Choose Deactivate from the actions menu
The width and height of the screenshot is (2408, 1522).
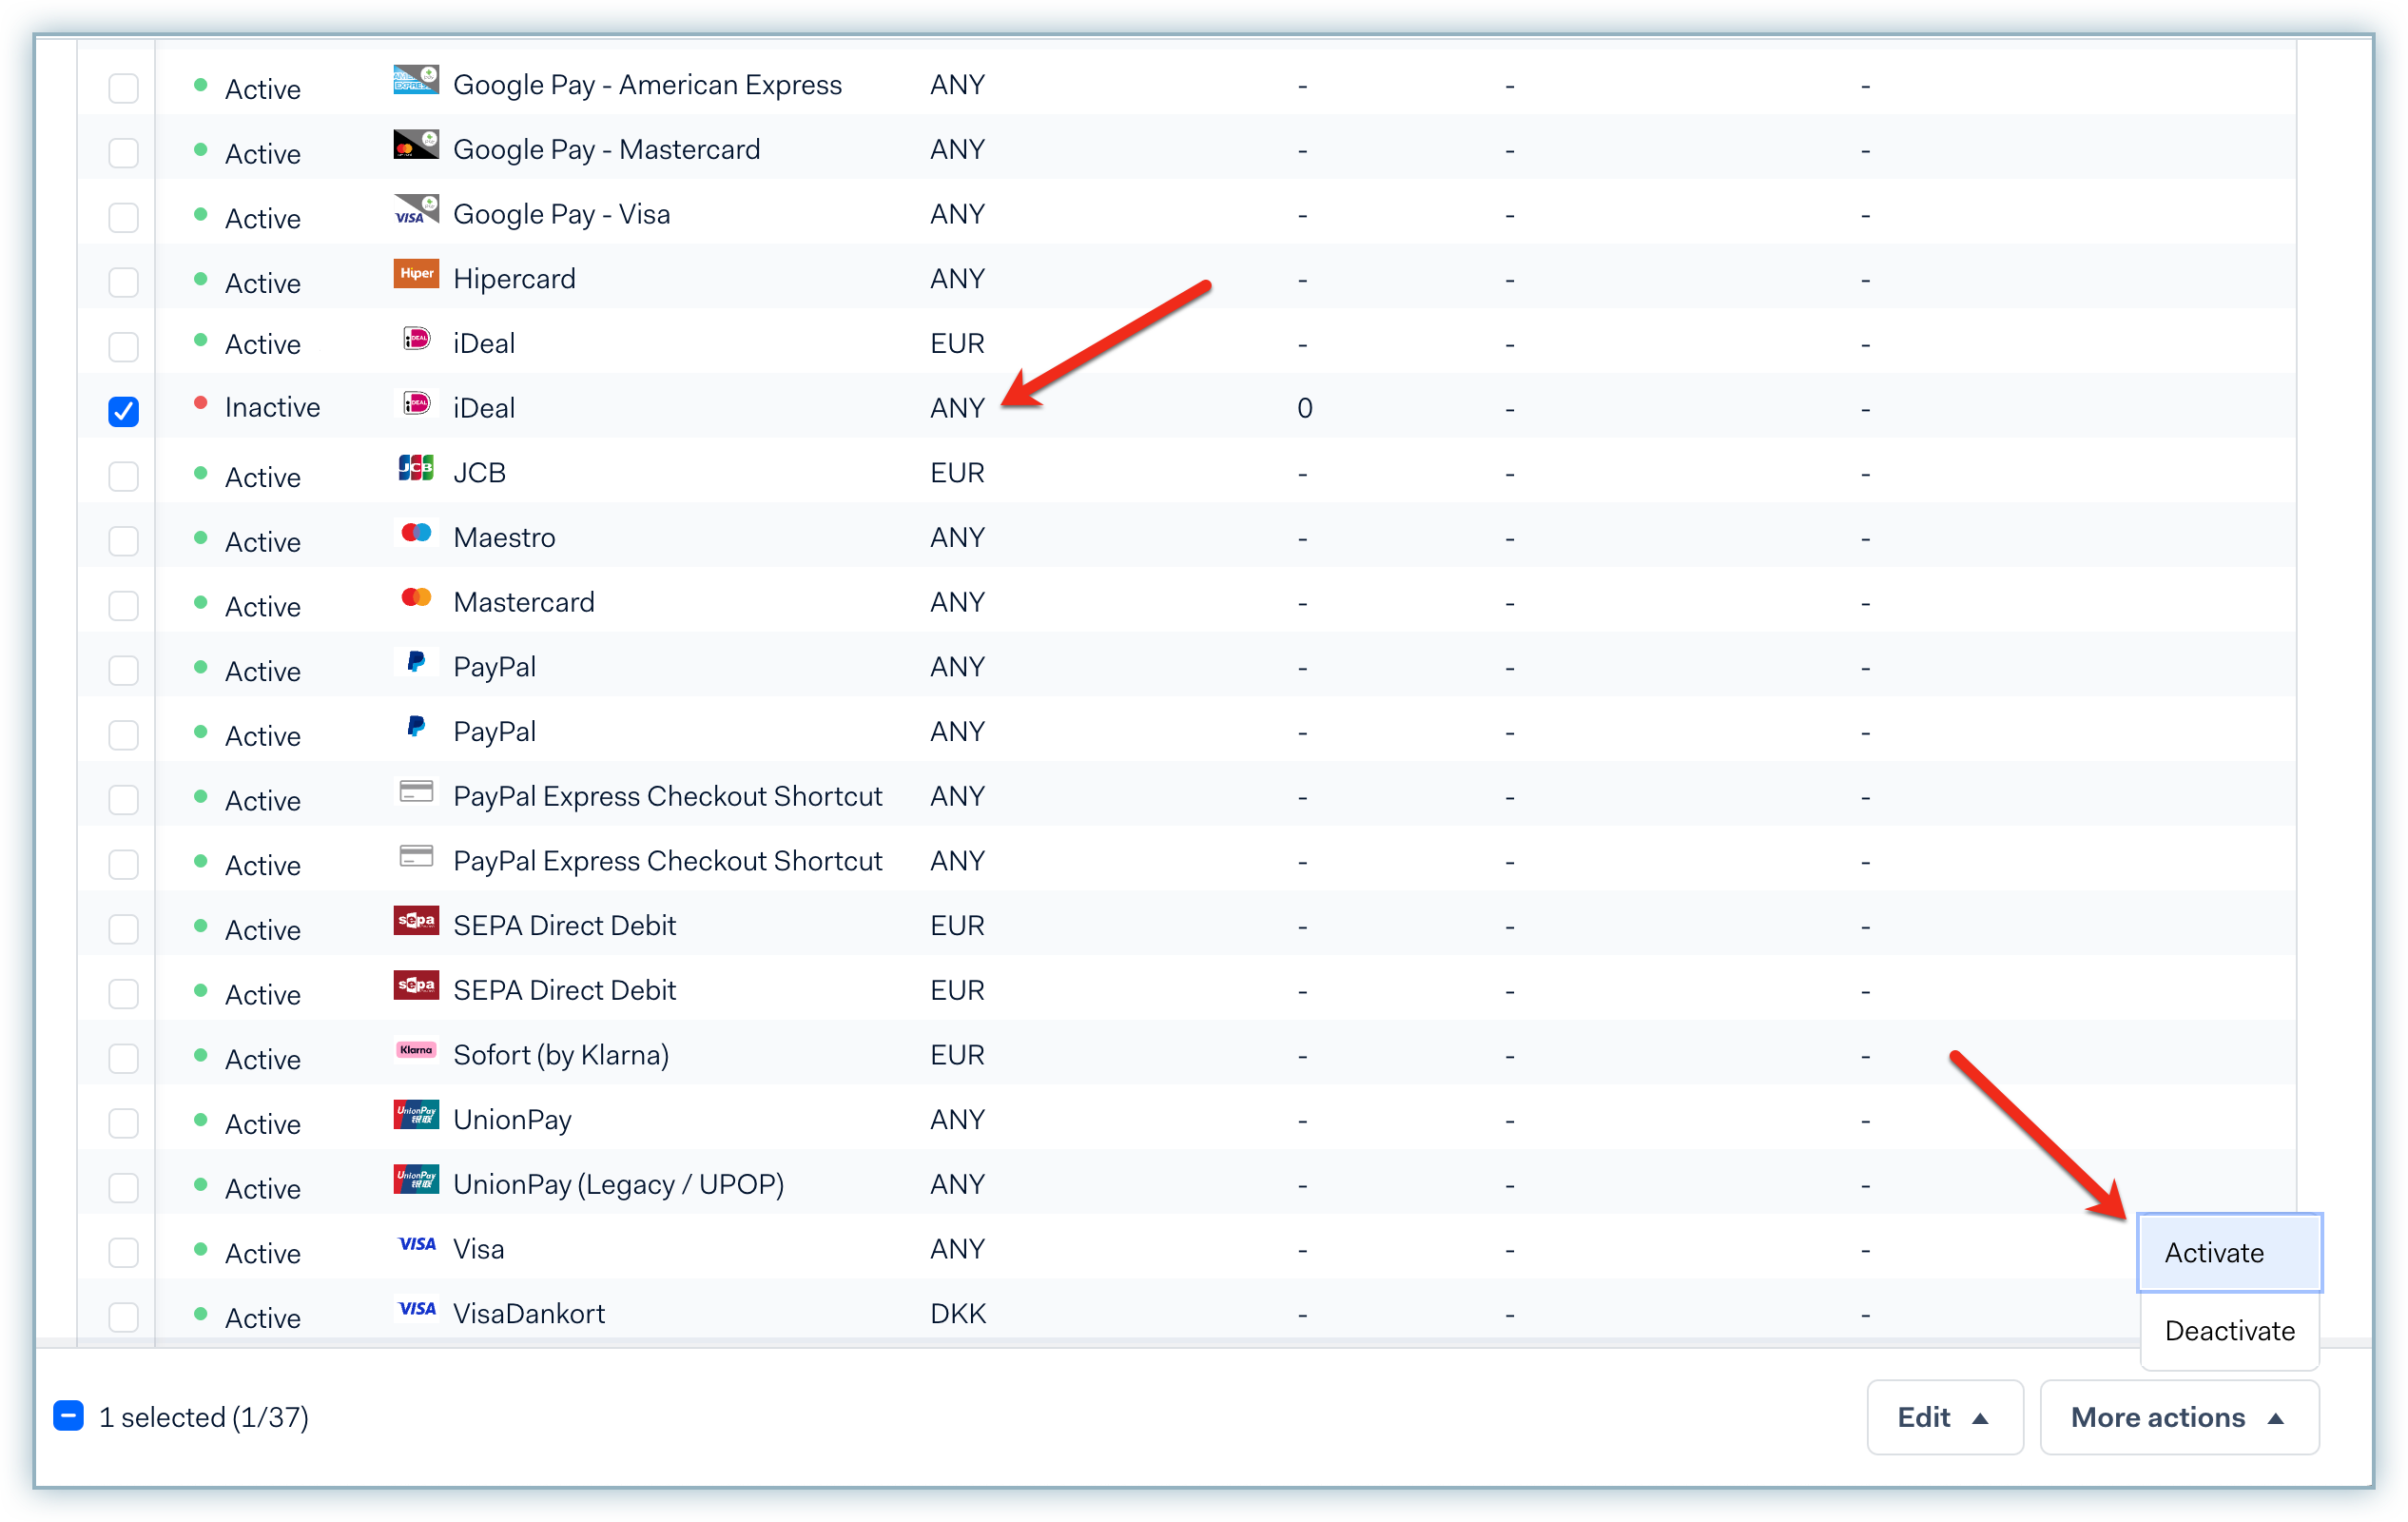(2228, 1331)
